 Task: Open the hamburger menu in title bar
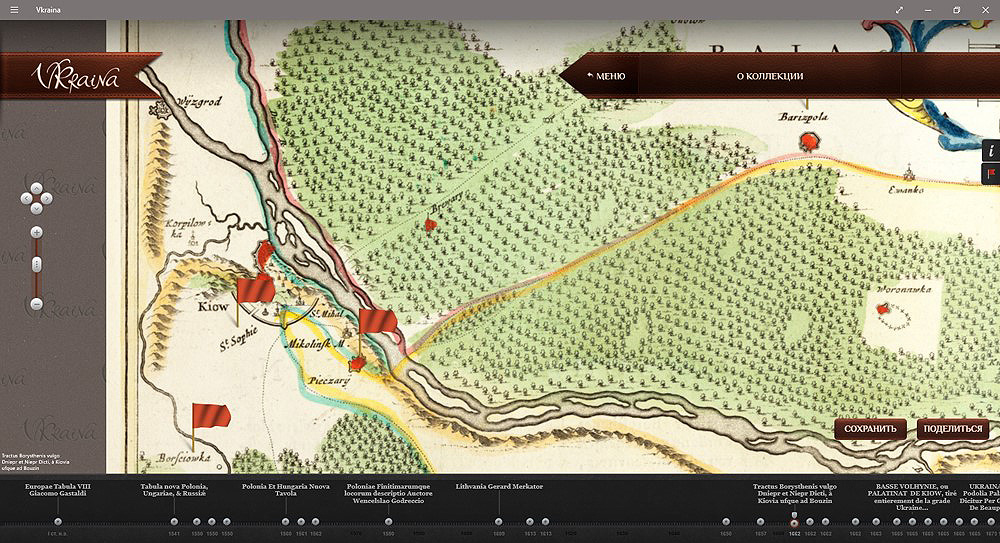click(x=14, y=10)
